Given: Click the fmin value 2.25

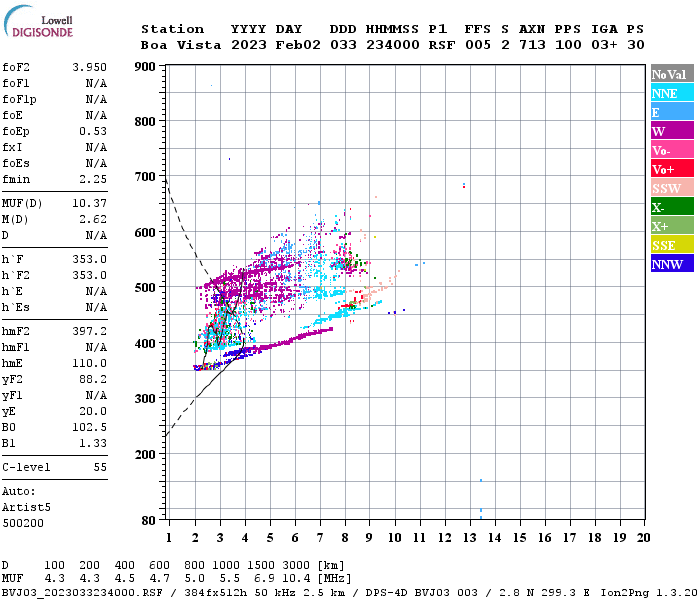Looking at the screenshot, I should point(93,179).
